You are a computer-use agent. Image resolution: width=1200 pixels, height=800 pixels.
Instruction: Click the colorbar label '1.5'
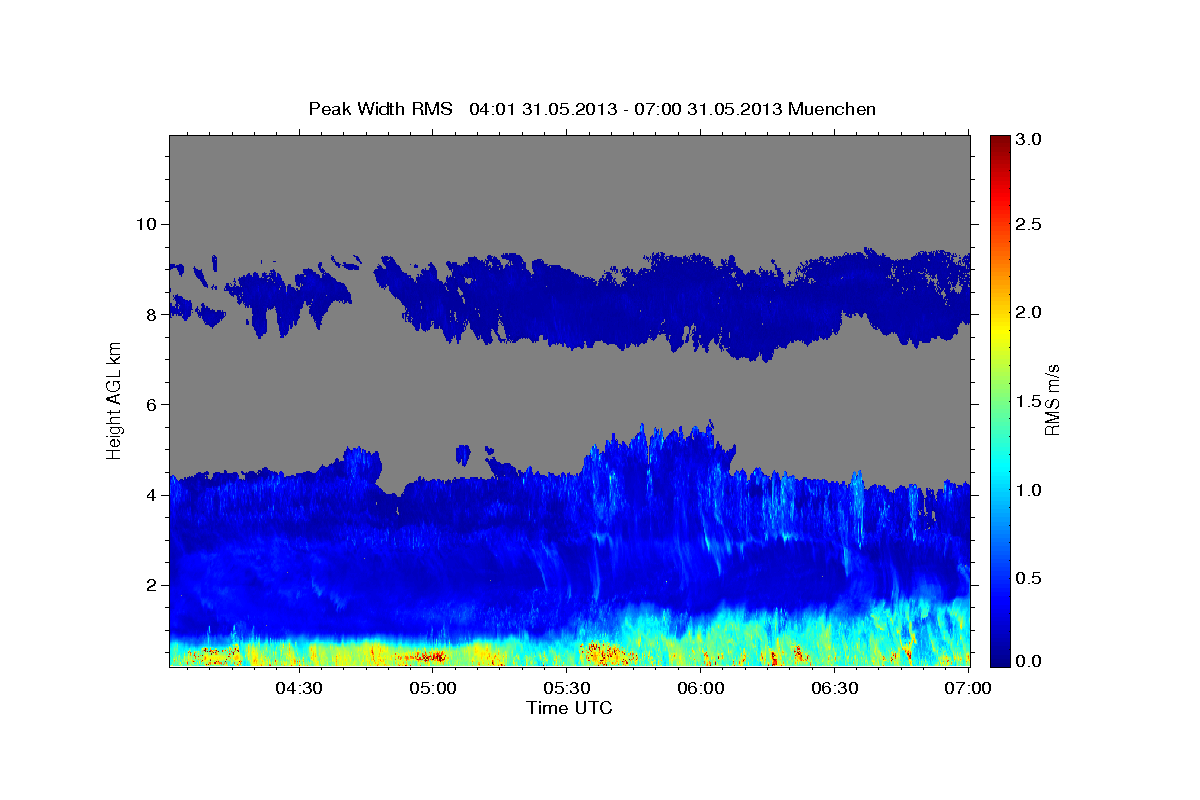click(1029, 401)
